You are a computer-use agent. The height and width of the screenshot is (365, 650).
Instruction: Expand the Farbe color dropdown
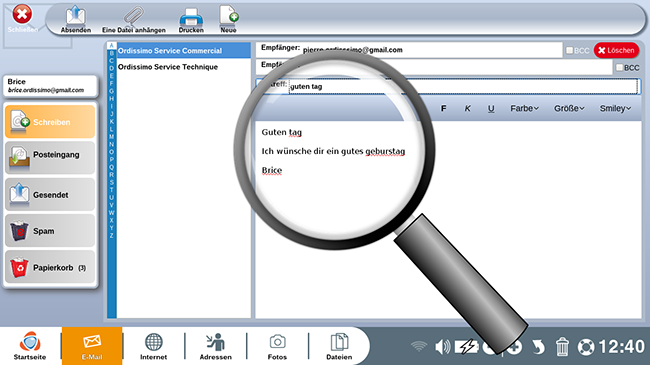click(524, 109)
